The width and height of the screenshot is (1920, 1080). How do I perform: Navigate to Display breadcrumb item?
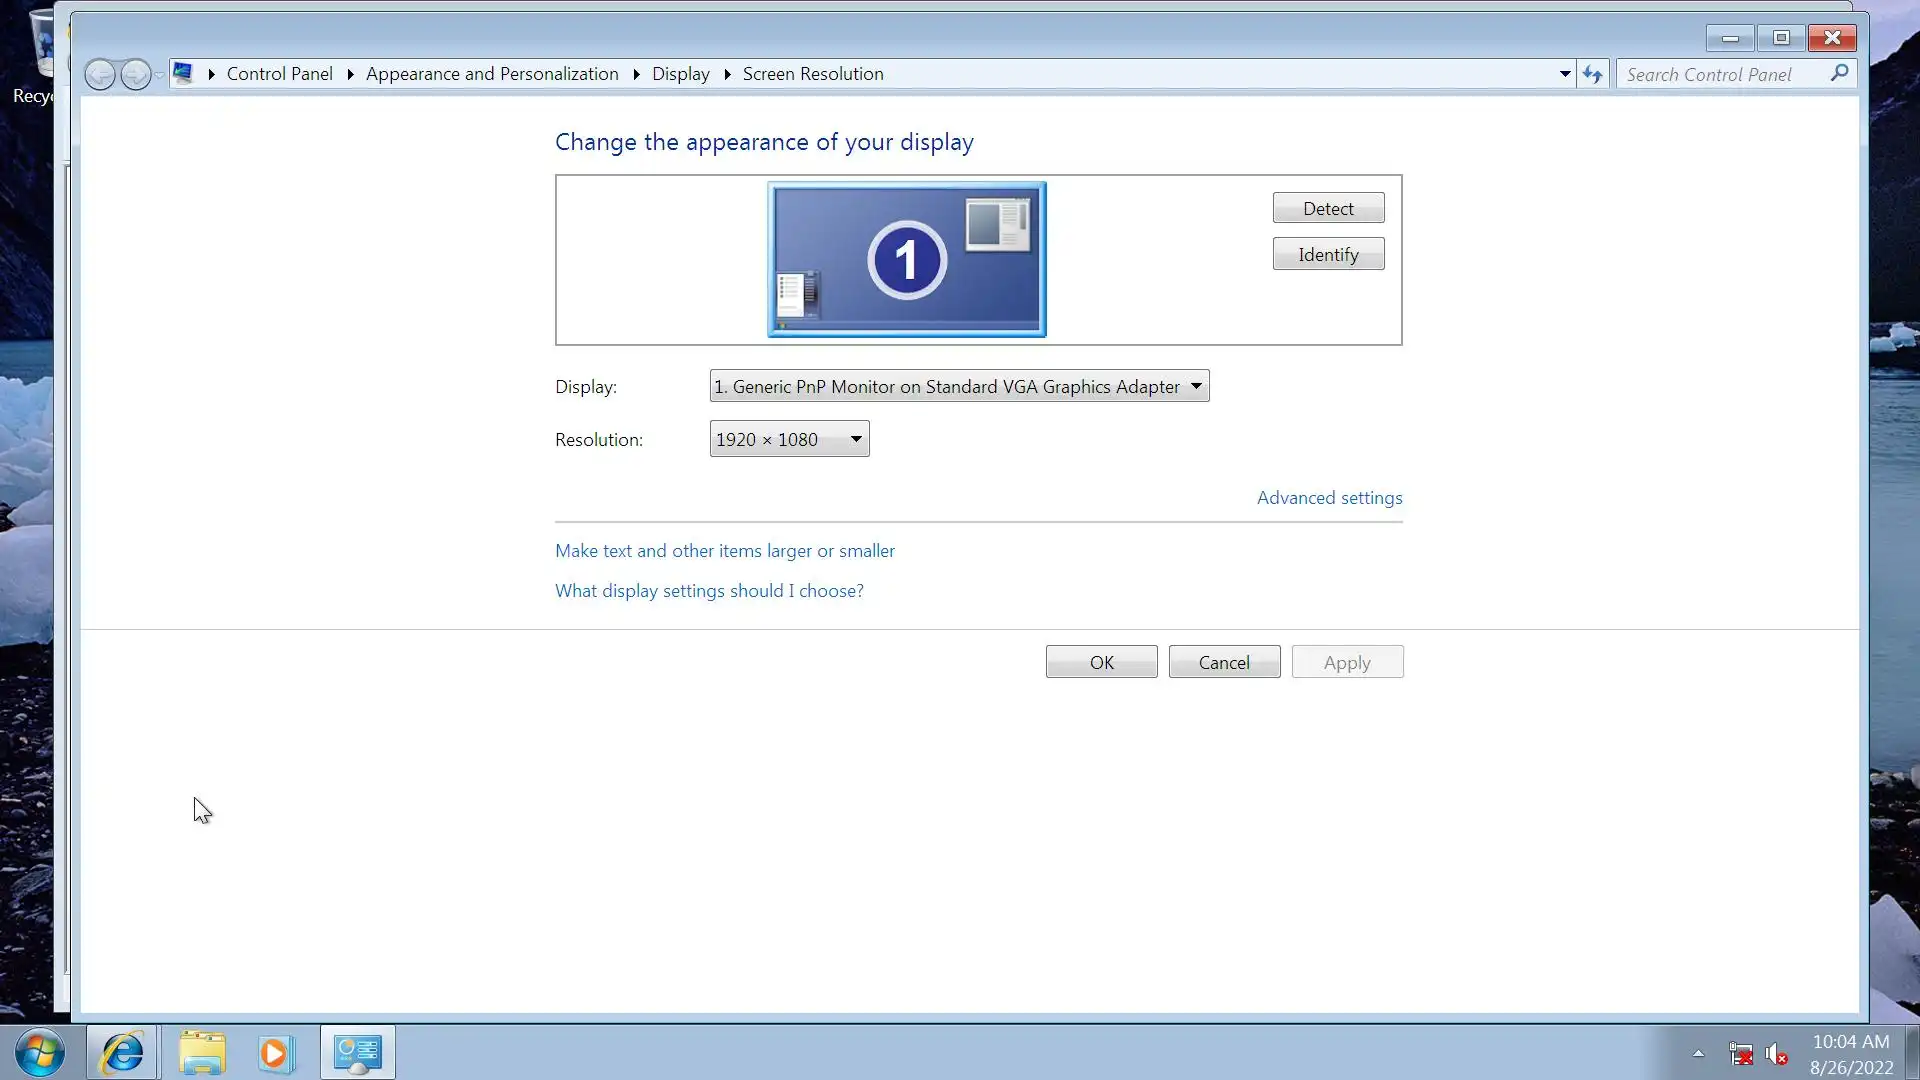(x=680, y=74)
